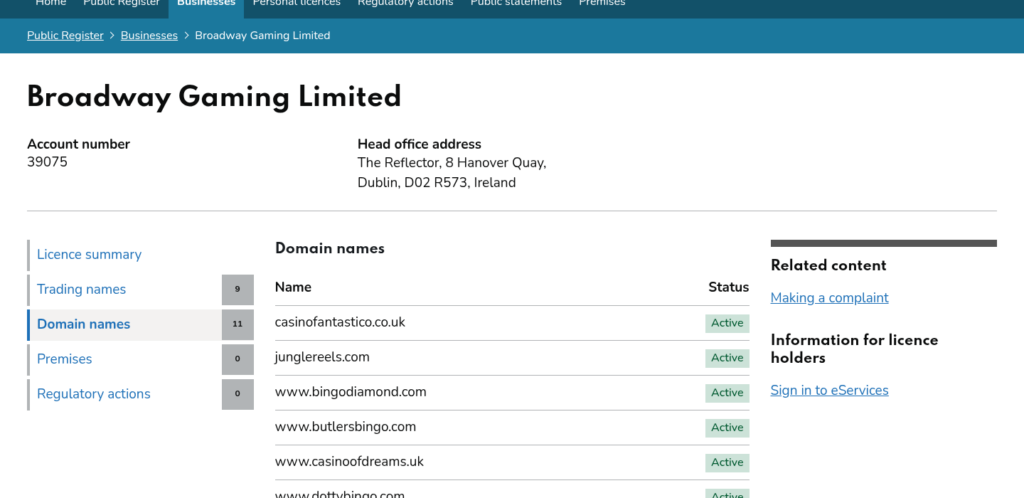Open Premises in top navigation bar
The image size is (1024, 498).
[602, 3]
